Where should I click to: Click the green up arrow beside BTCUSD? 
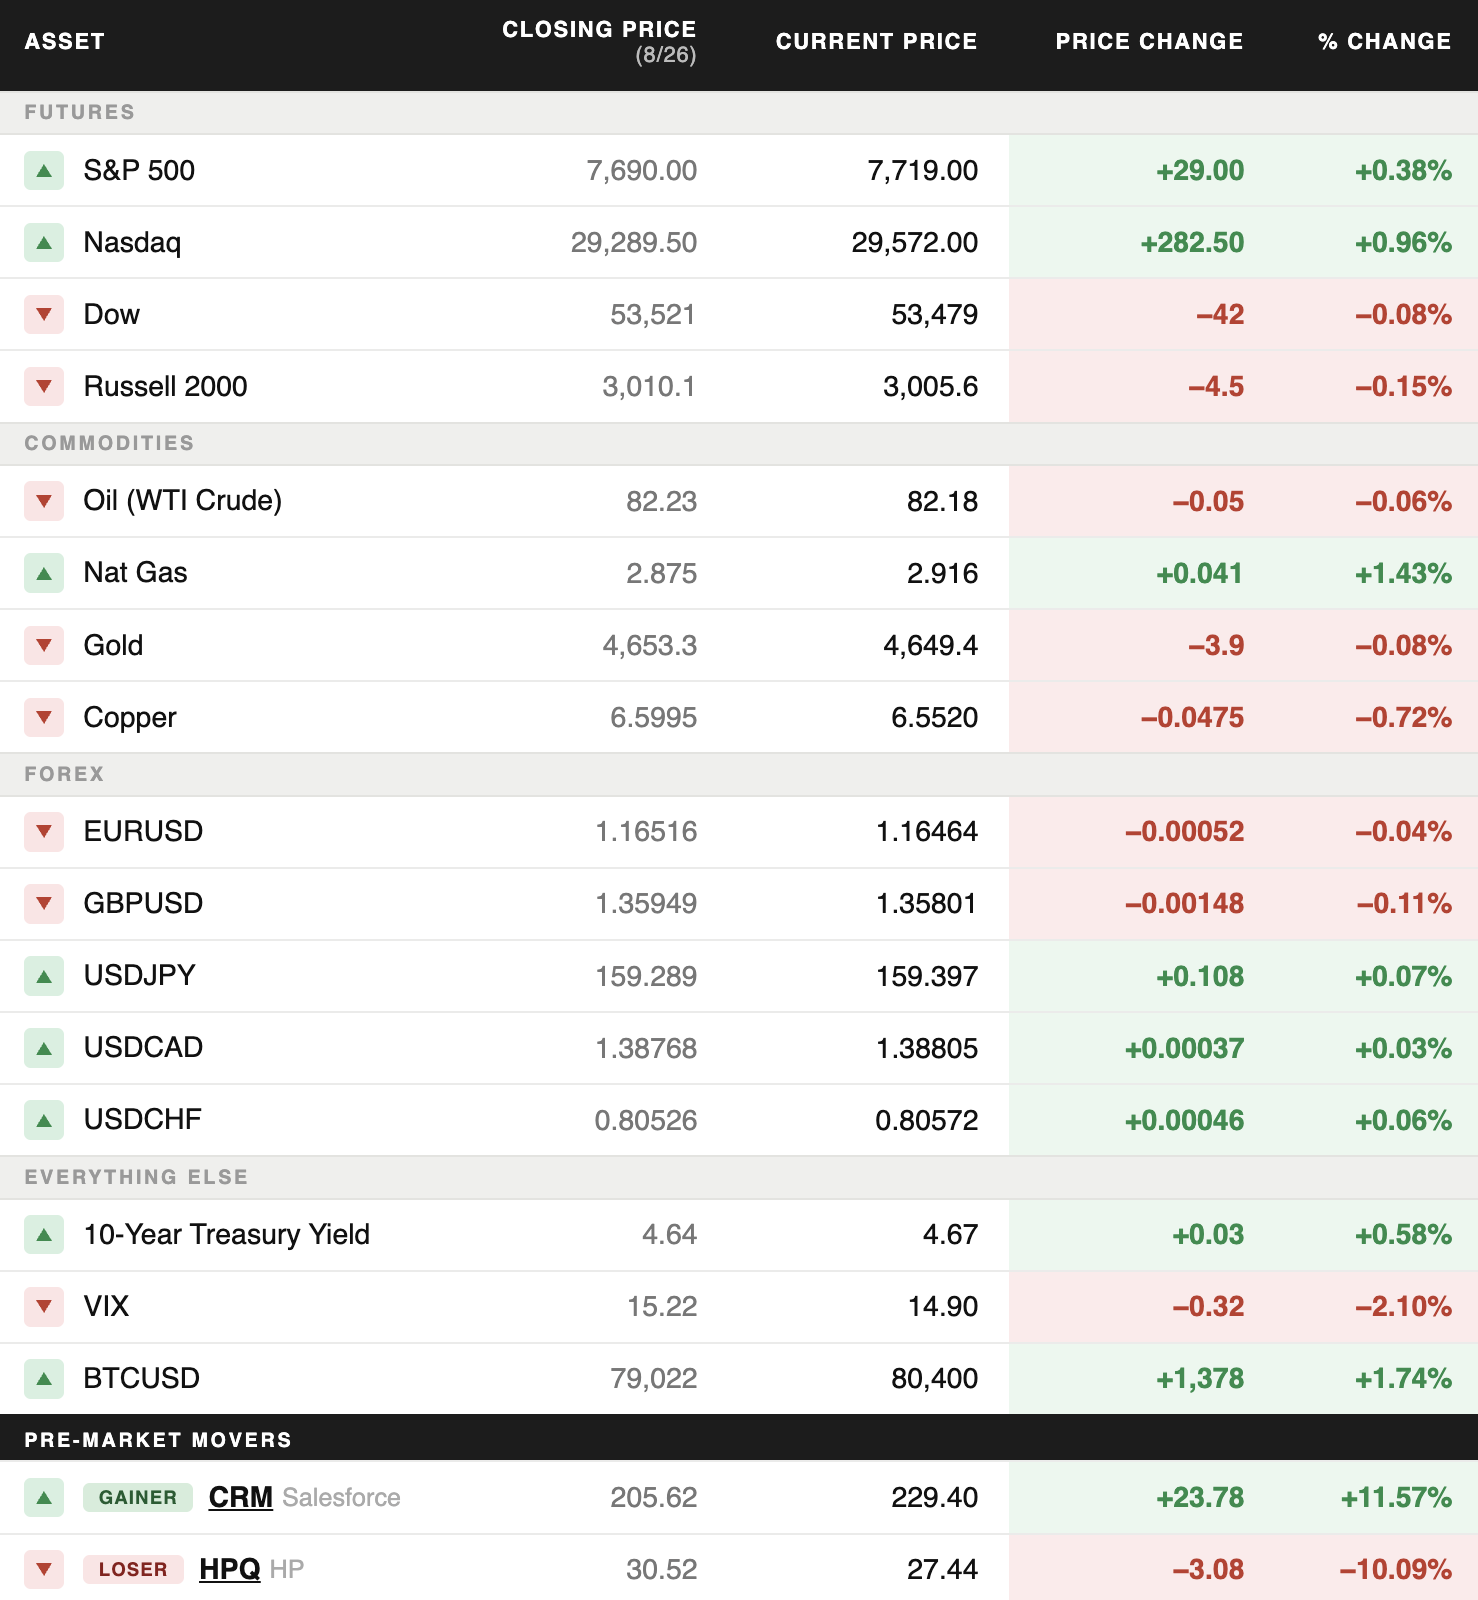point(44,1379)
